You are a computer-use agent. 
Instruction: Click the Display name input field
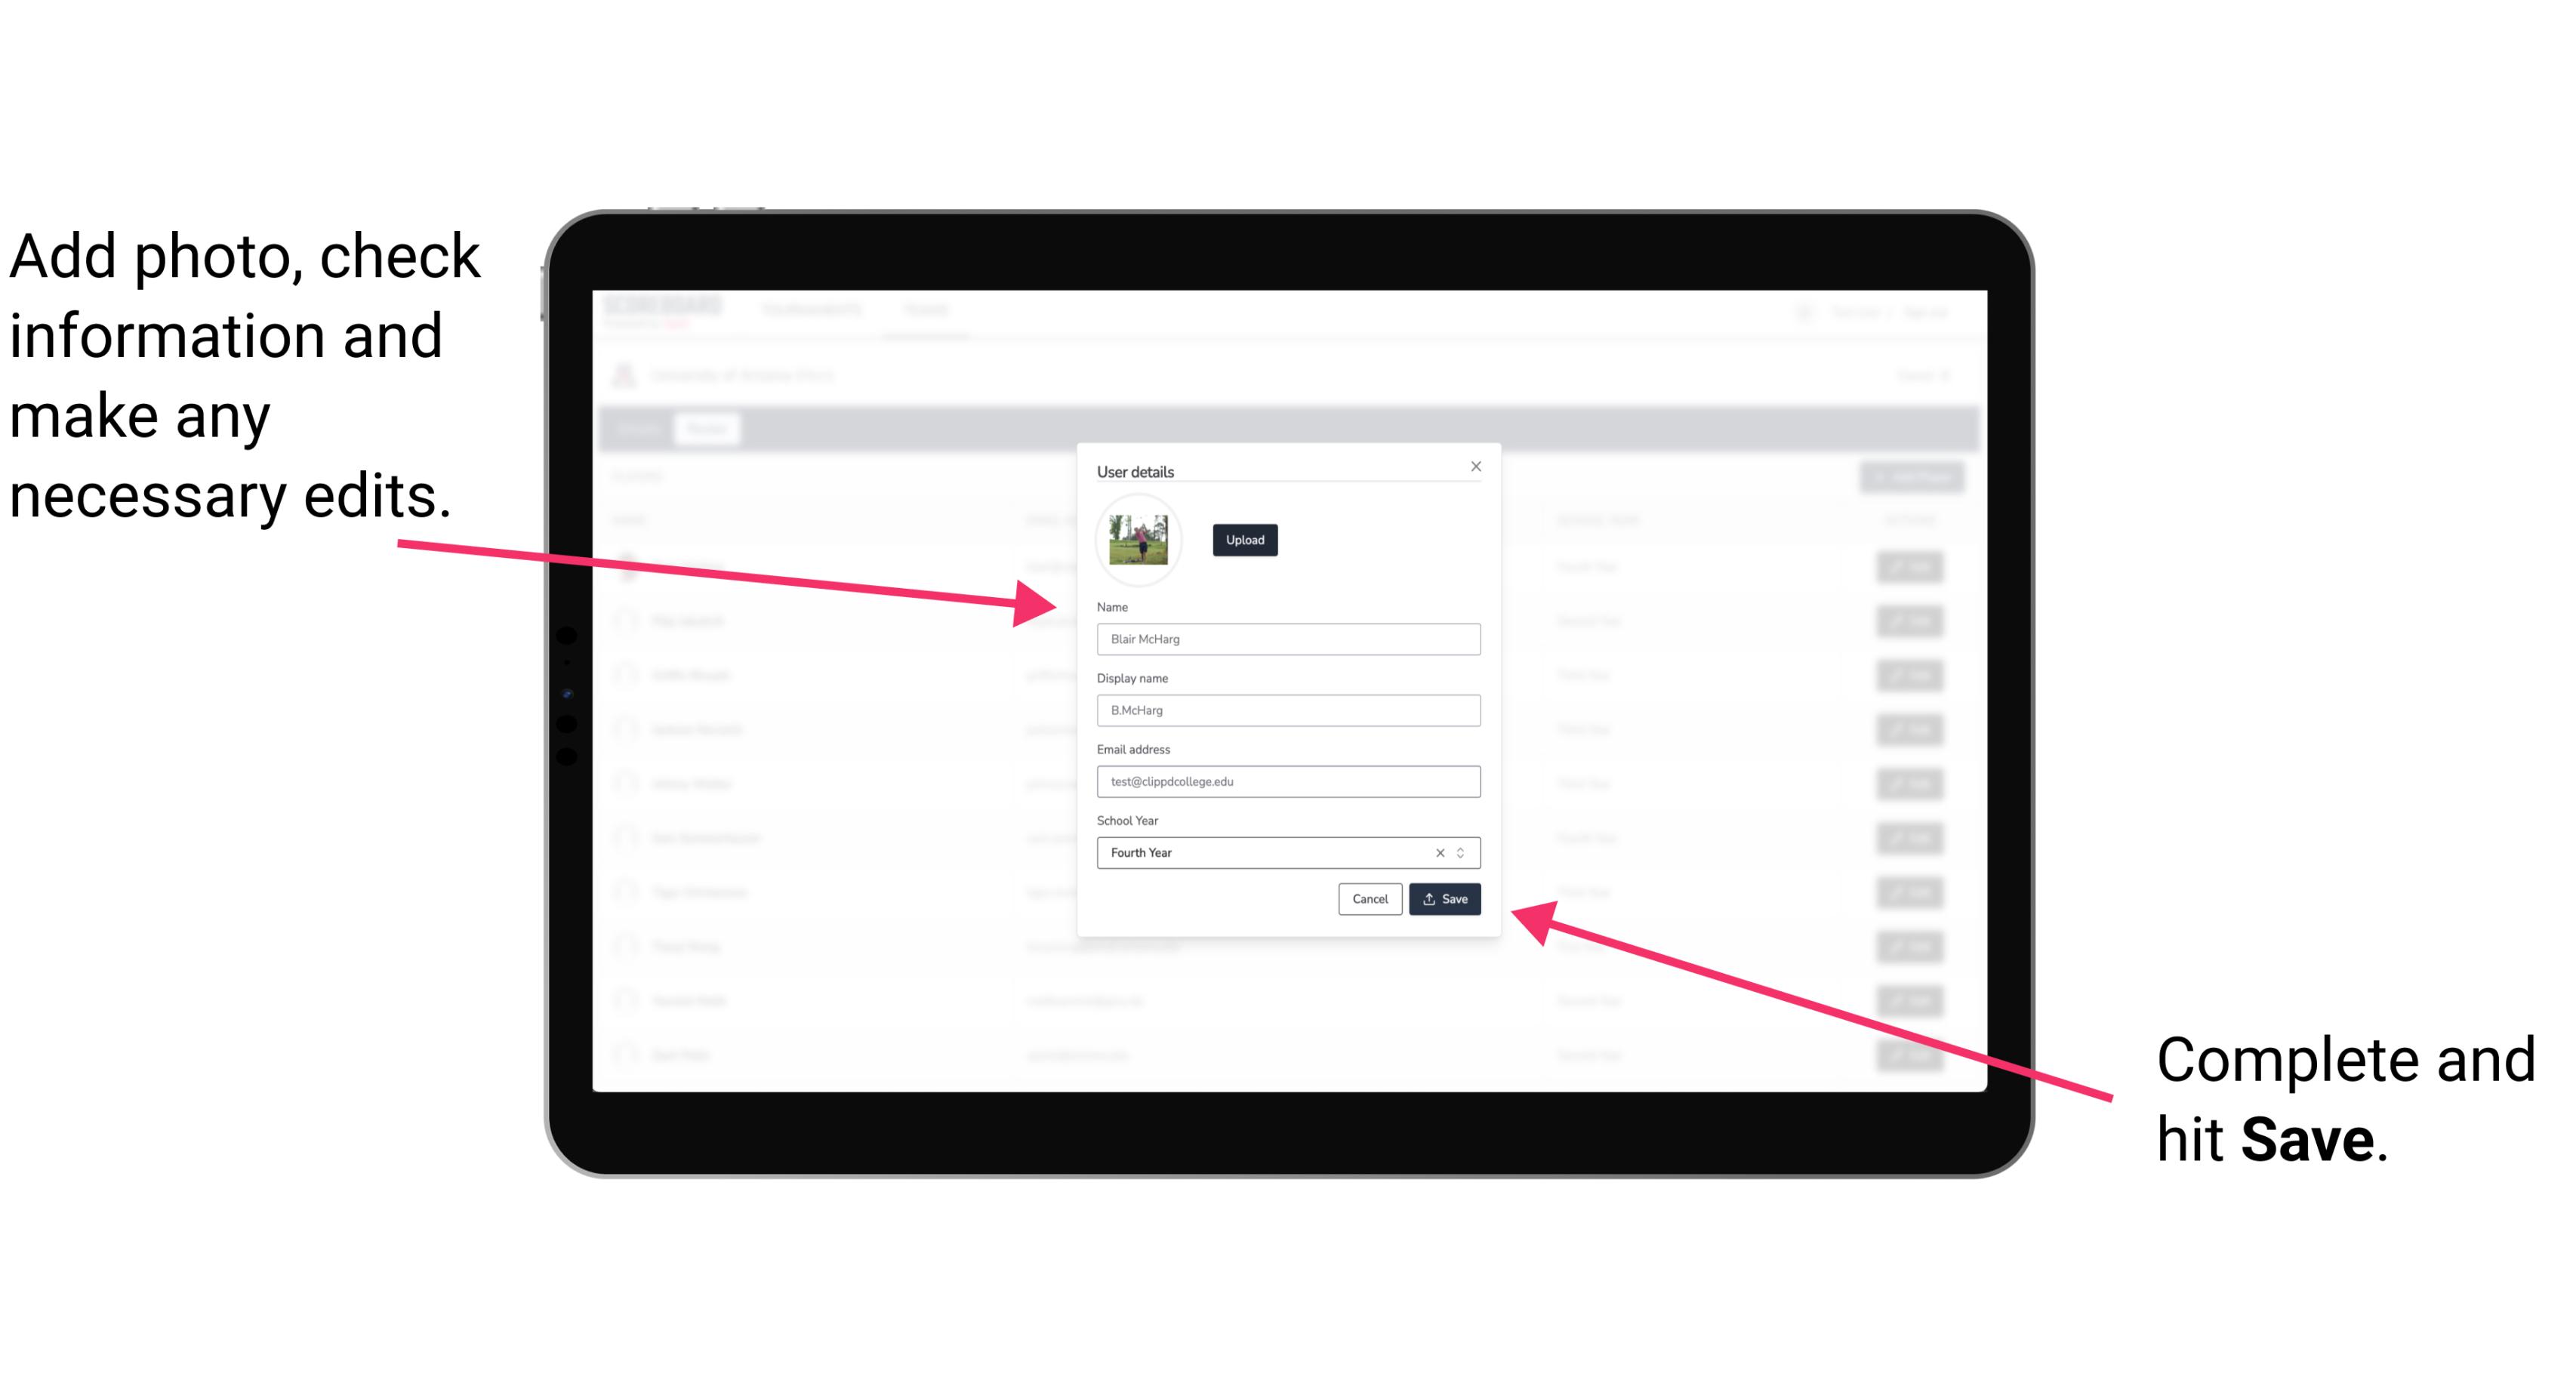[x=1289, y=710]
